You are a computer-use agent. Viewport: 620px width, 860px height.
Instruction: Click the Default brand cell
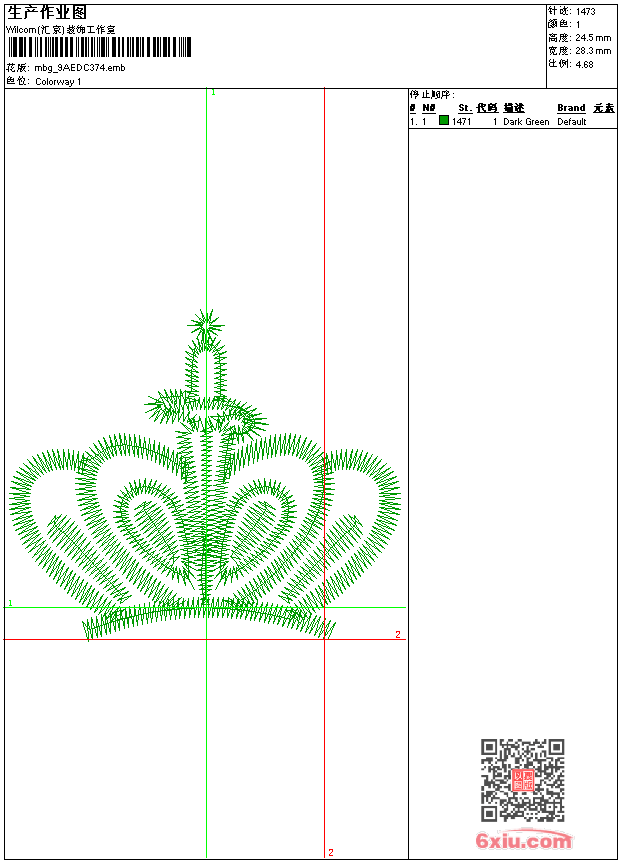[x=572, y=122]
